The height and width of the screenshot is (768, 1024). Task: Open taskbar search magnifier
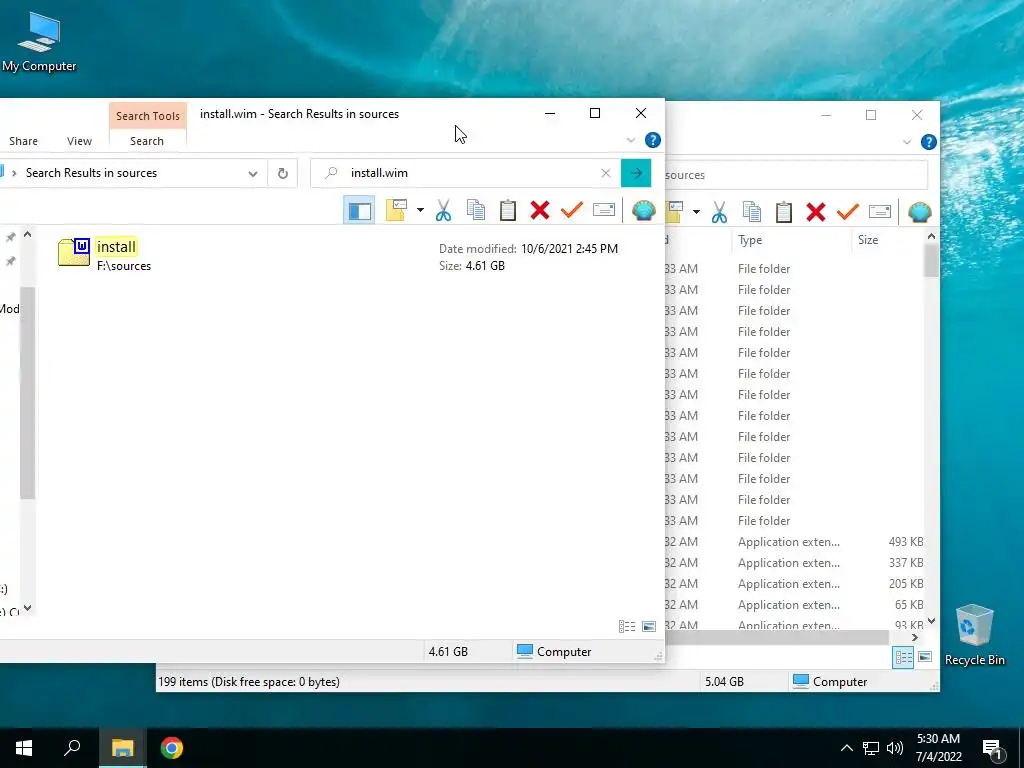pos(72,748)
